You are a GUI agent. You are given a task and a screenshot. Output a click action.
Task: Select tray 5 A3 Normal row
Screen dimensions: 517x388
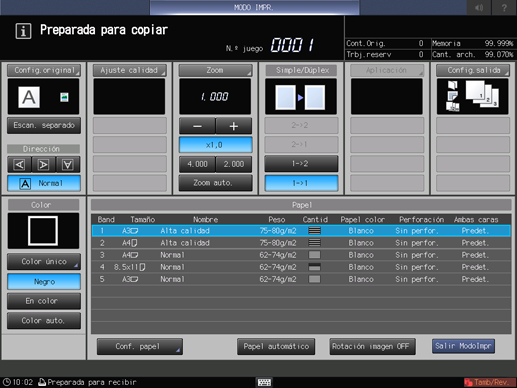tap(301, 279)
